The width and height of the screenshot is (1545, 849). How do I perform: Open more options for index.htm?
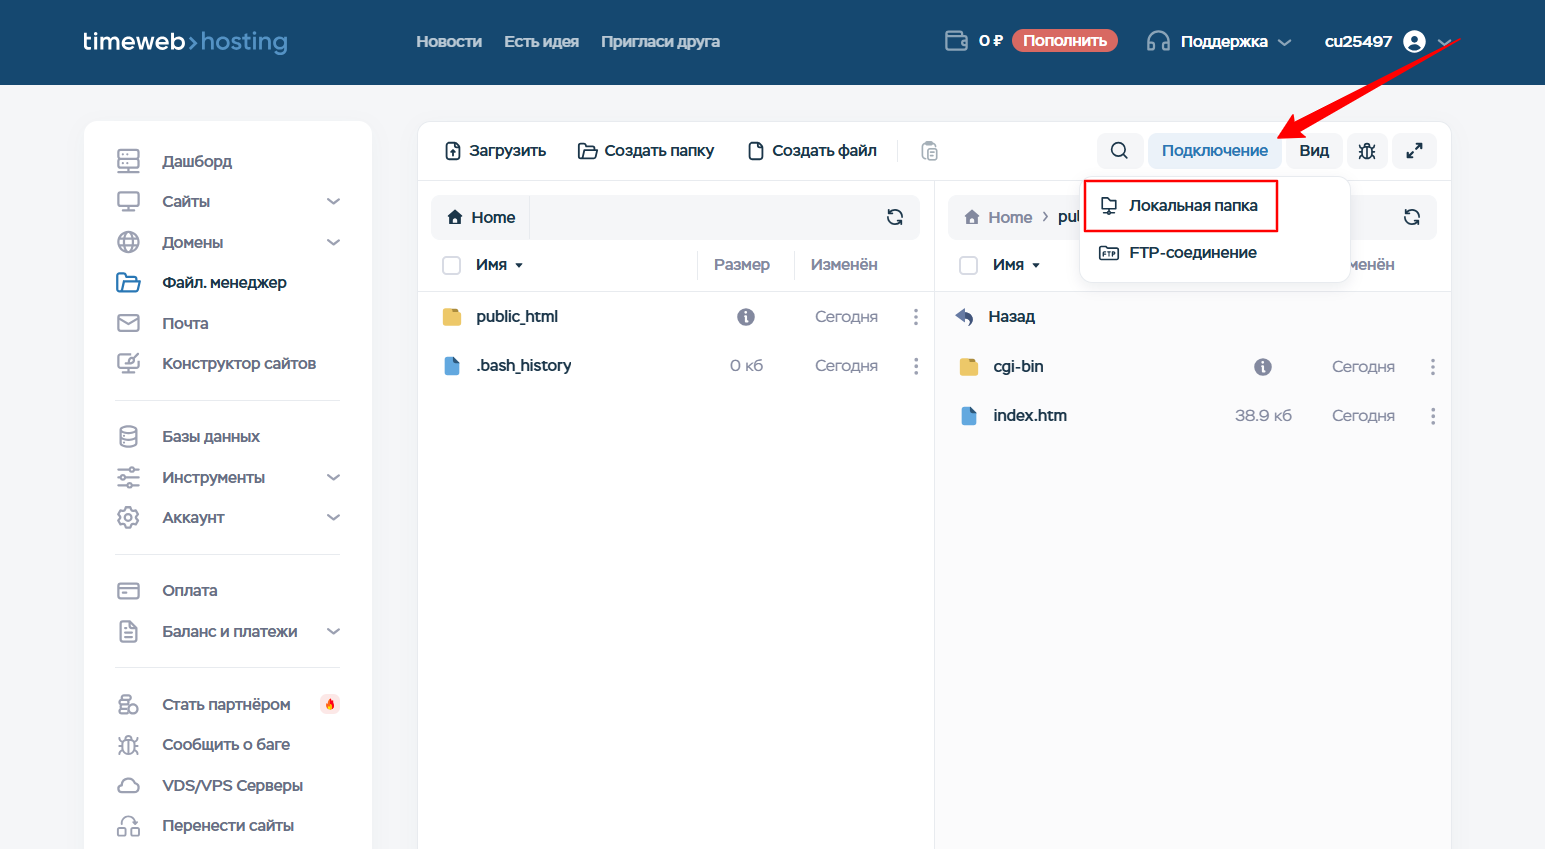(1433, 416)
